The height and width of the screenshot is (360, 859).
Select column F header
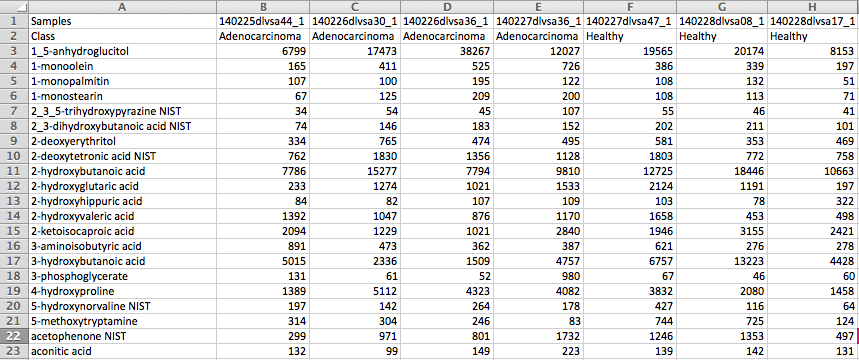(x=630, y=7)
